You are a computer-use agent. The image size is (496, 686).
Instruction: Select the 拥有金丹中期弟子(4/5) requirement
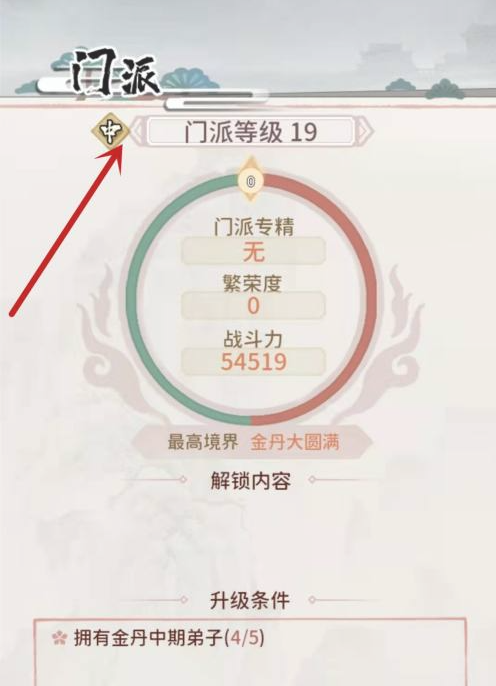169,637
